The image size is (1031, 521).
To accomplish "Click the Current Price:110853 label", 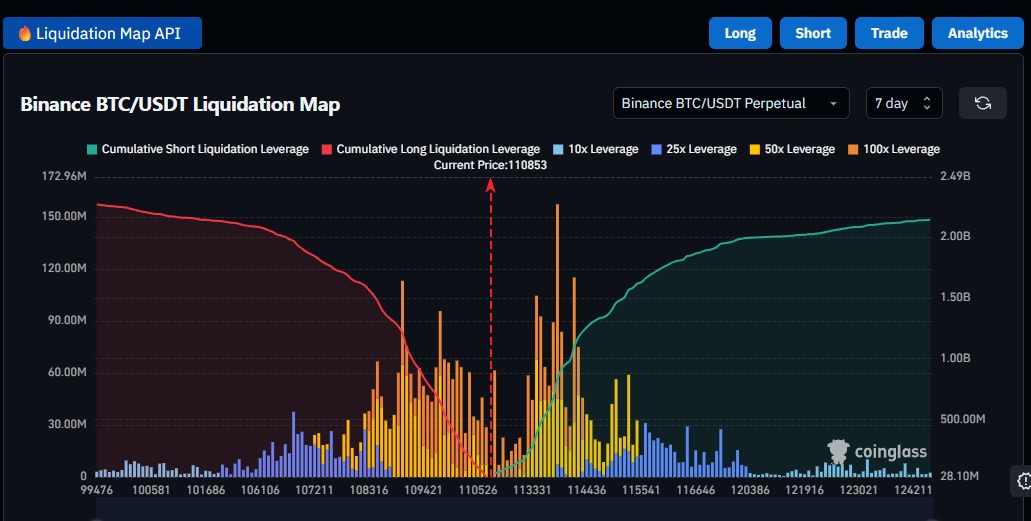I will [490, 165].
